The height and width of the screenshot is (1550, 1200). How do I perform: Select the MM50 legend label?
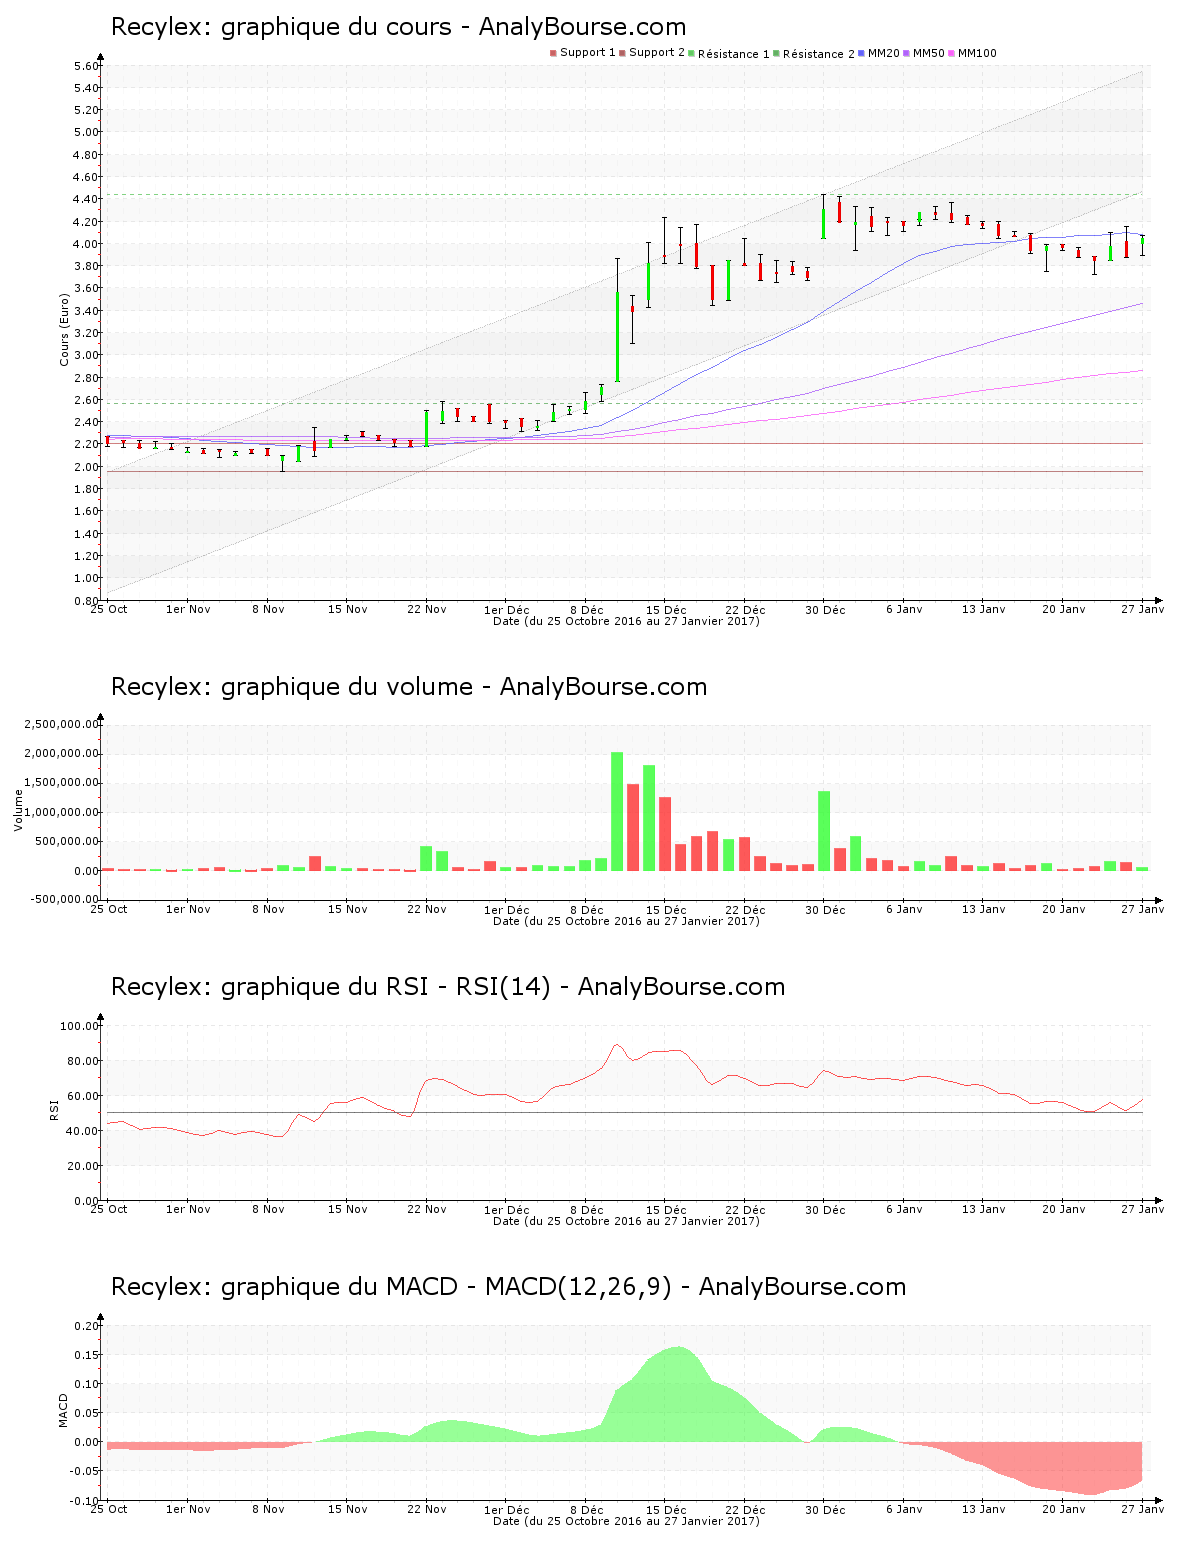929,53
